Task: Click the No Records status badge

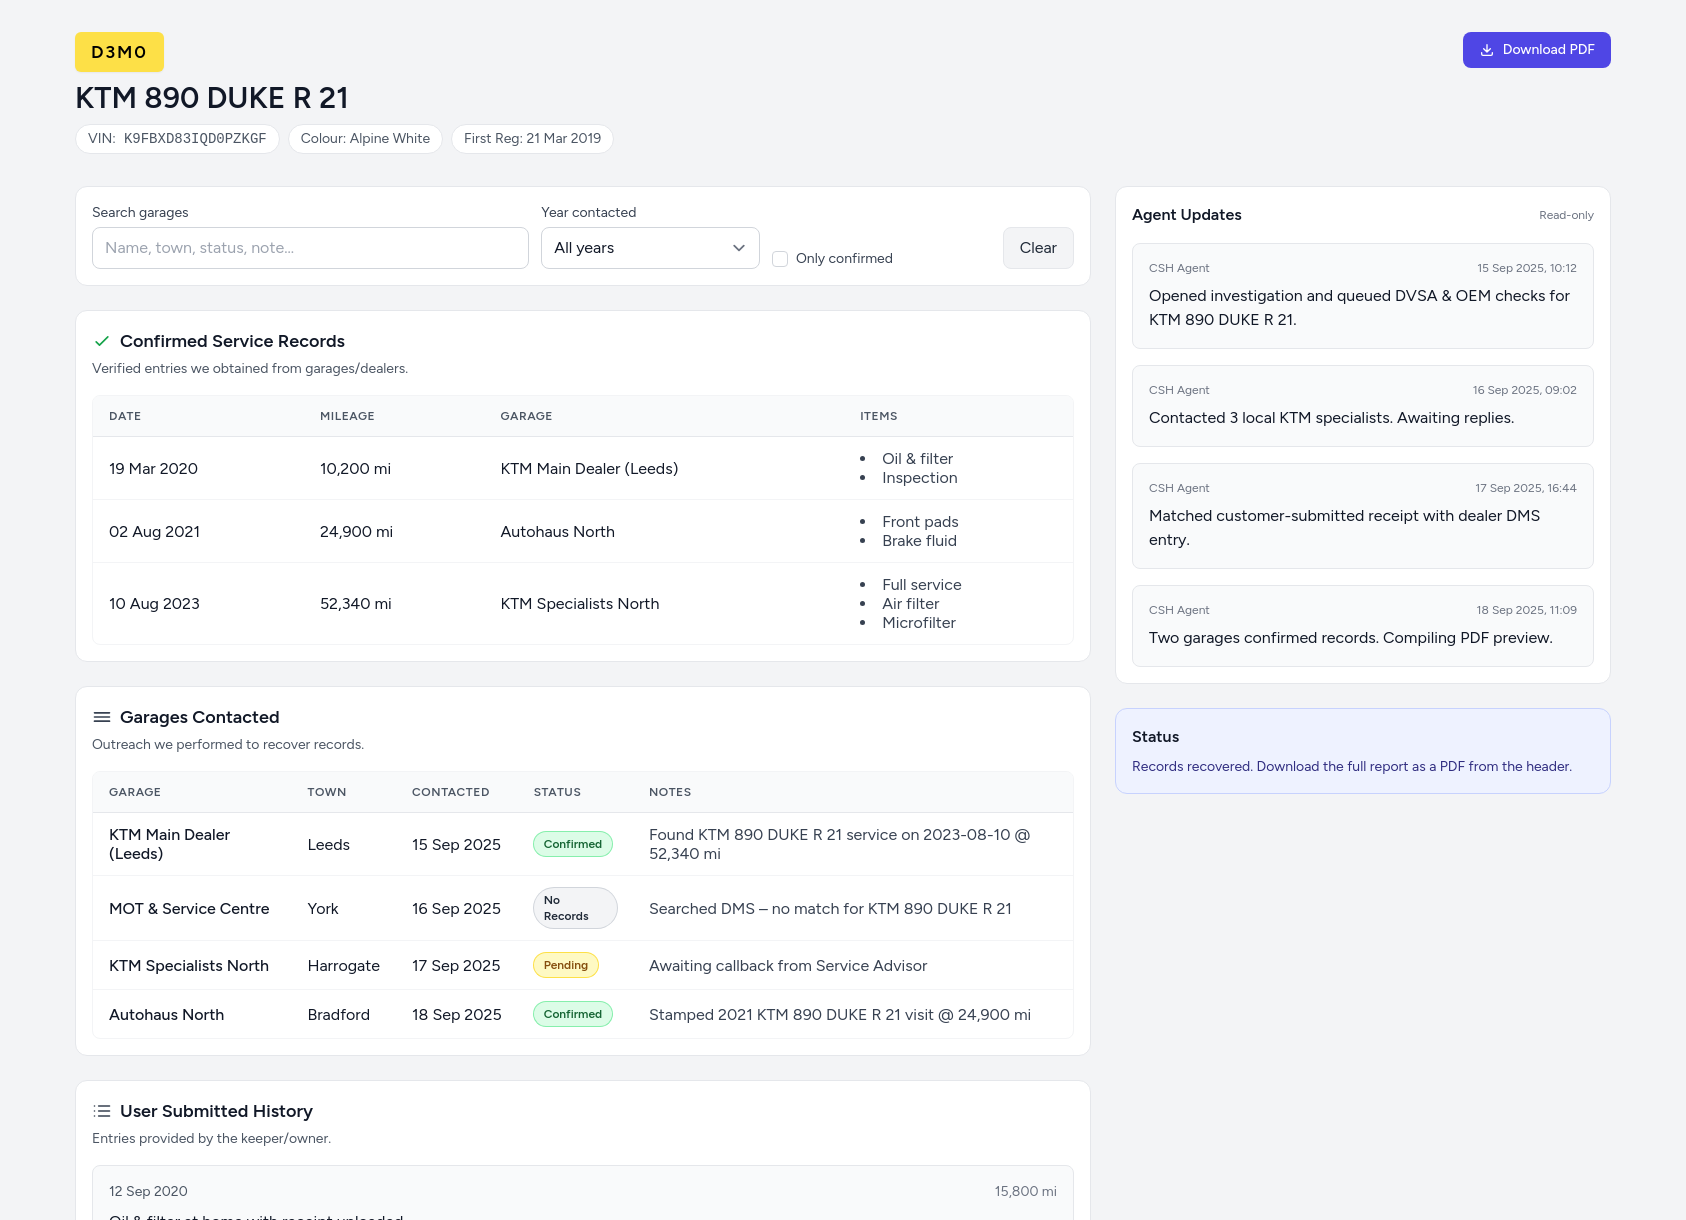Action: coord(574,908)
